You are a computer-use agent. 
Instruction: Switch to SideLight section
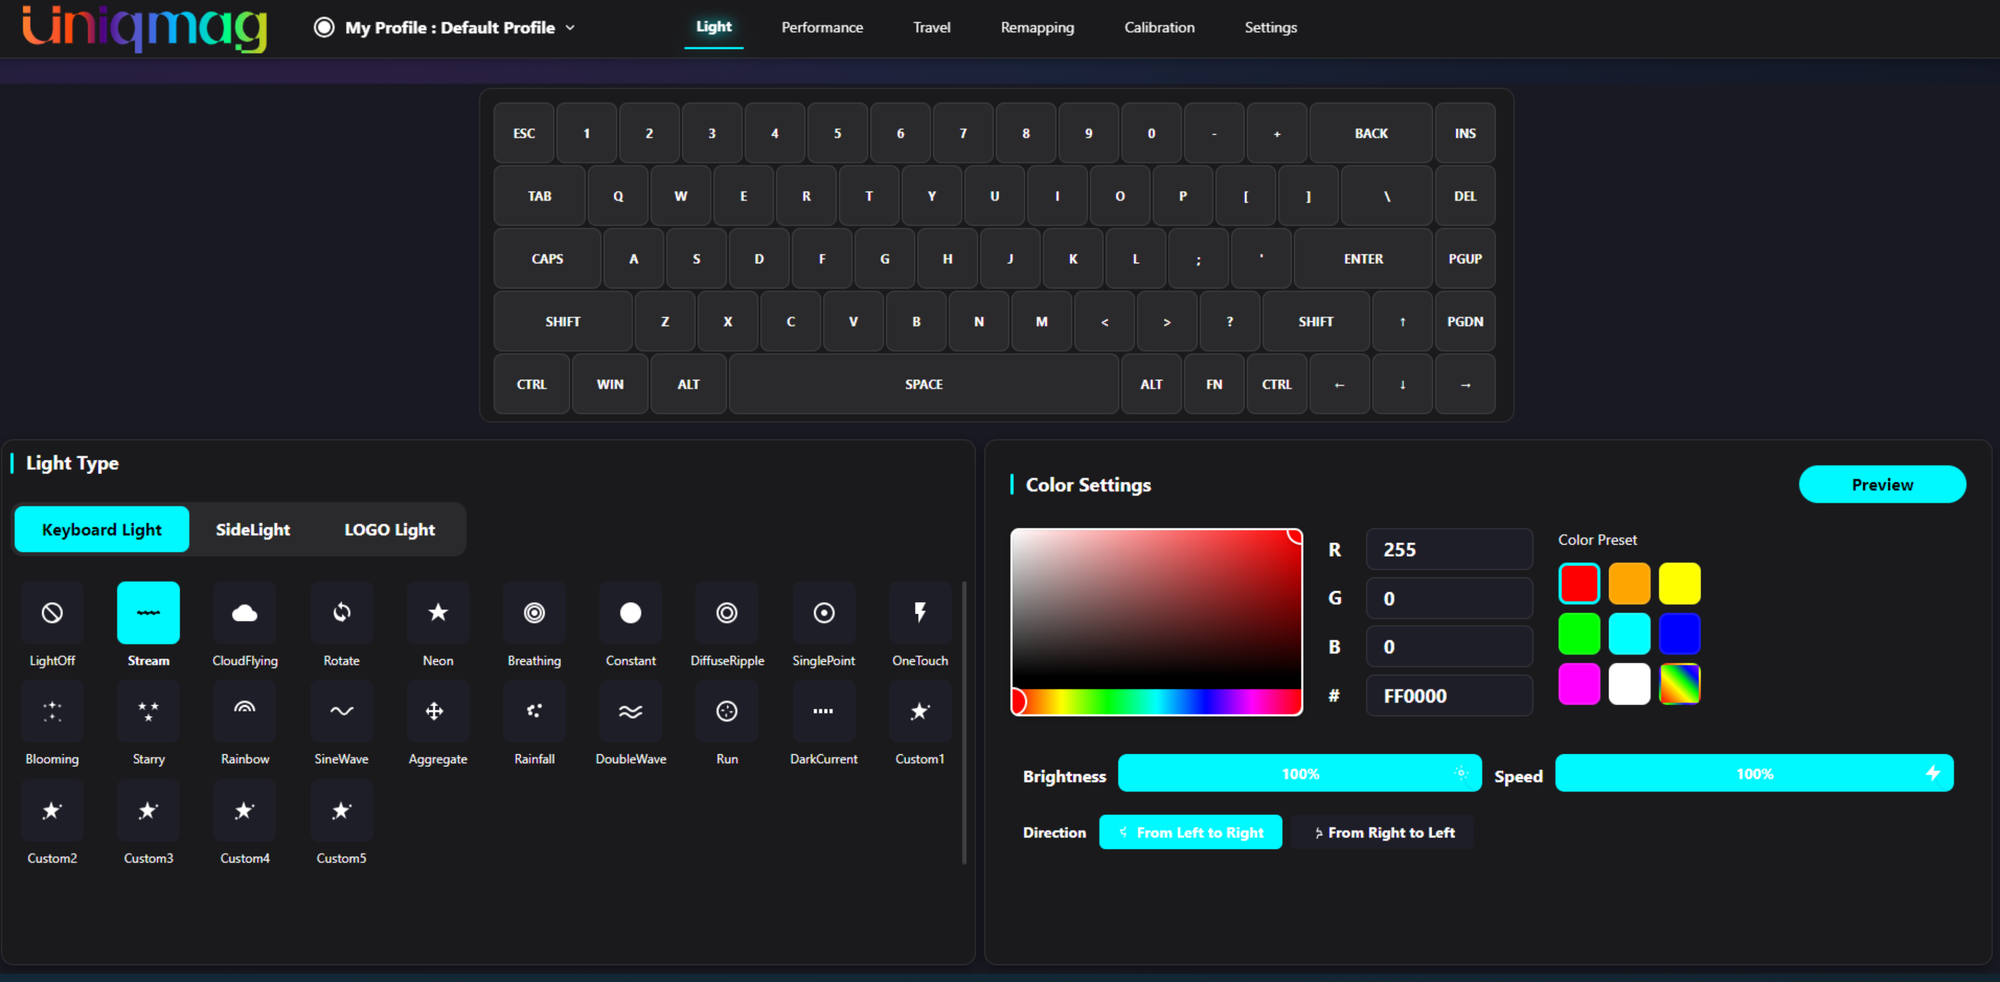[x=253, y=529]
